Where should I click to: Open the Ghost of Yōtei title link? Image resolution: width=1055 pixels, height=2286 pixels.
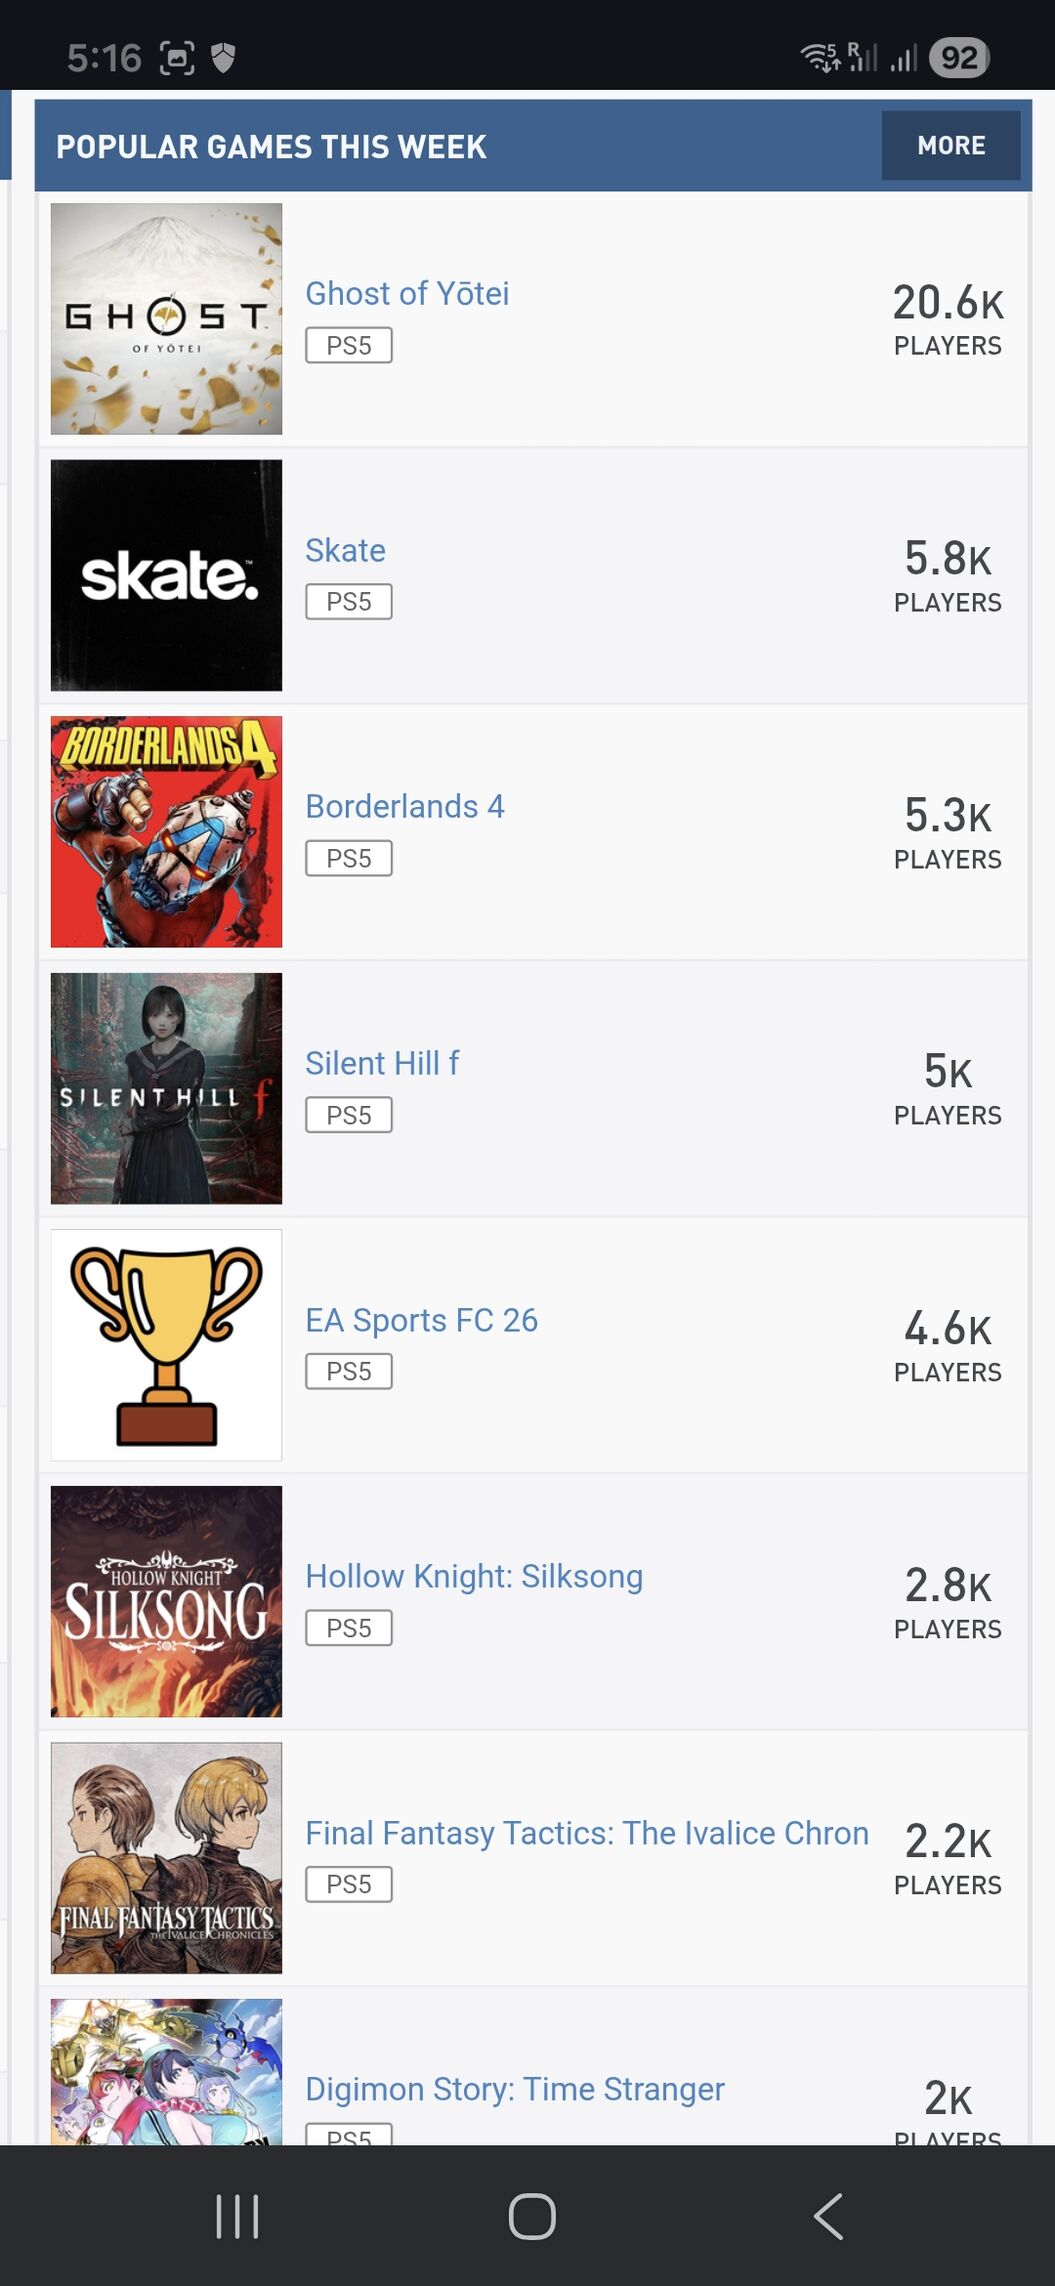click(x=407, y=293)
